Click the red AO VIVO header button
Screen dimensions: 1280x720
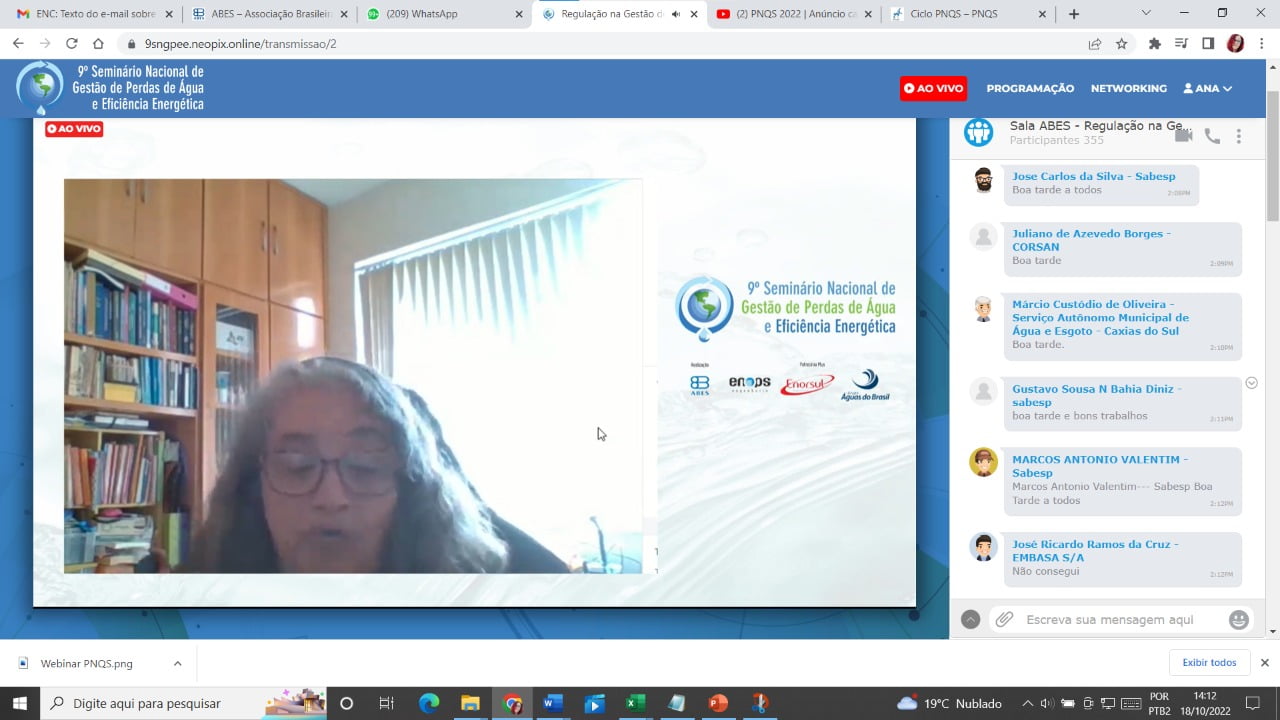pos(933,88)
